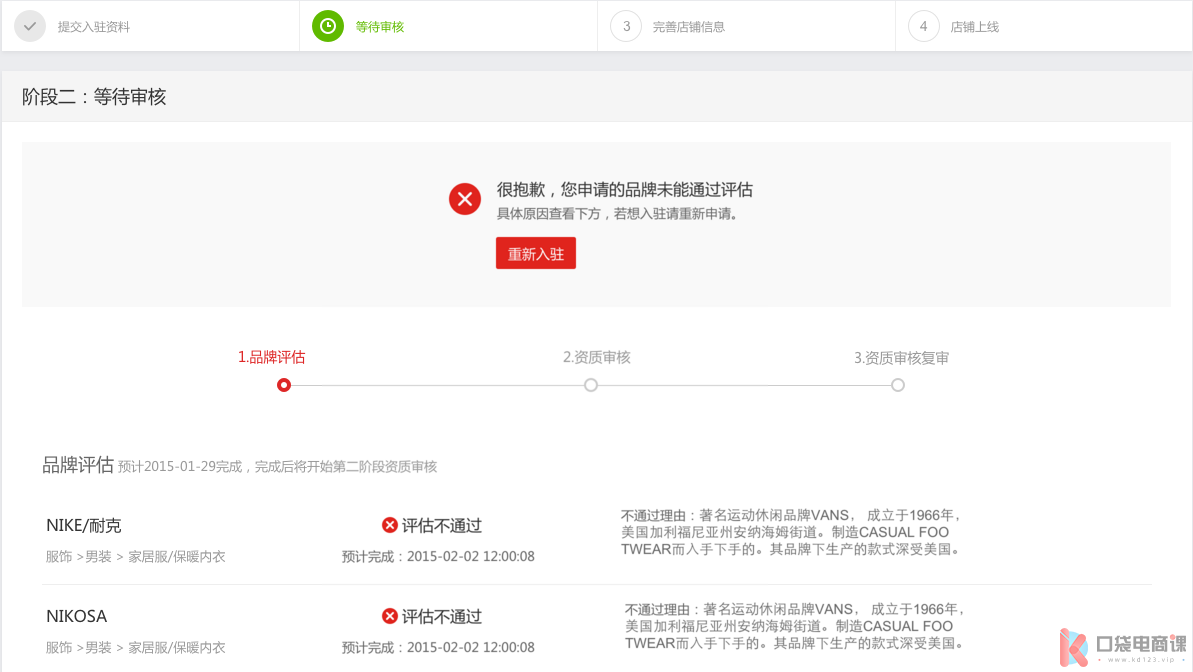Click the green clock icon for 等待审核
The image size is (1193, 672).
coord(327,27)
